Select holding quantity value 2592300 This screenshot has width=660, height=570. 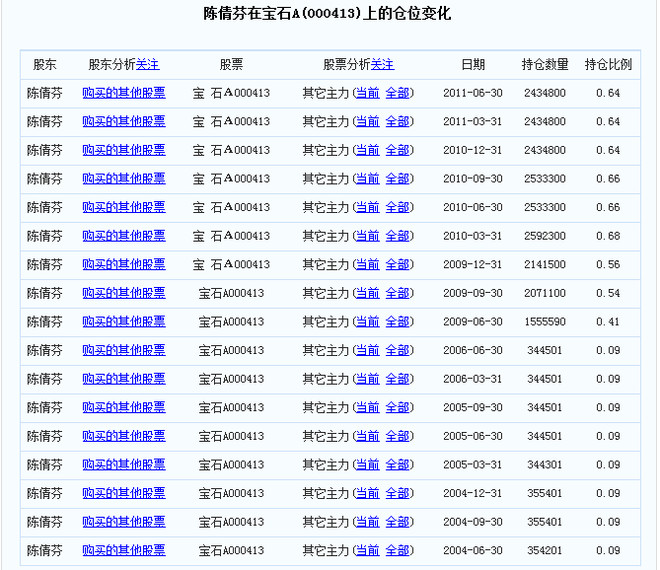pyautogui.click(x=545, y=236)
